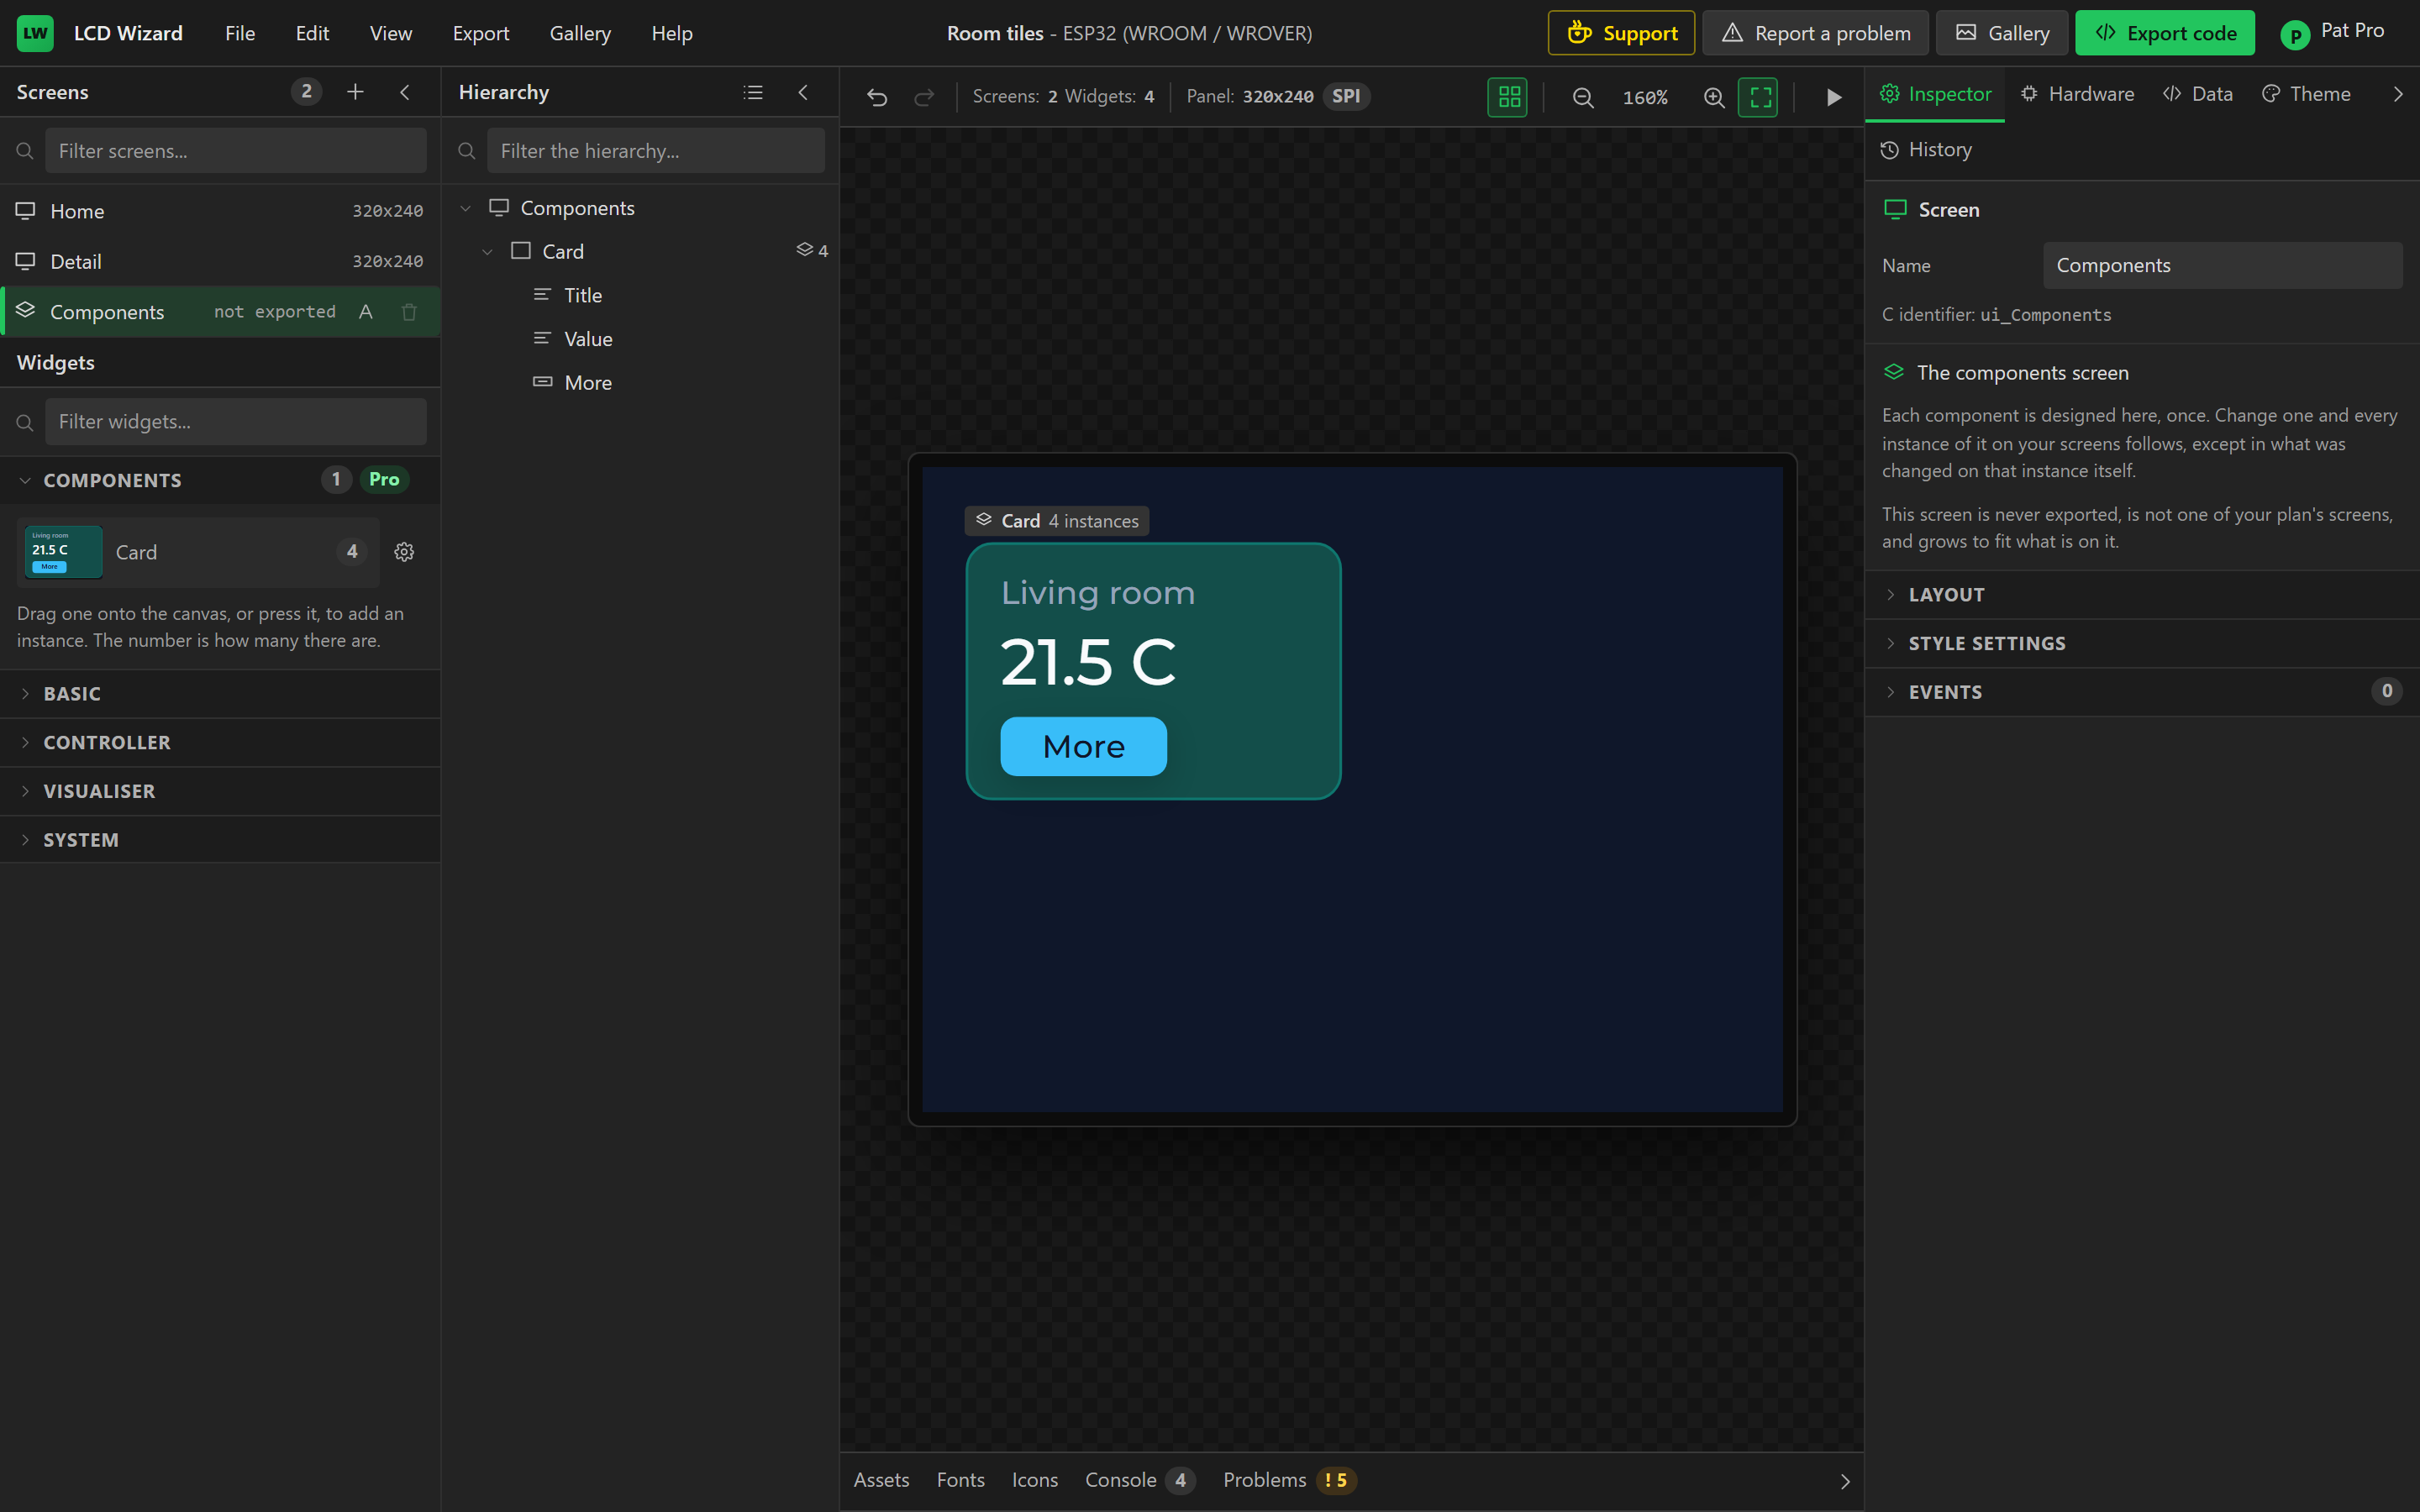The image size is (2420, 1512).
Task: Click the LCD Wizard logo
Action: point(35,33)
